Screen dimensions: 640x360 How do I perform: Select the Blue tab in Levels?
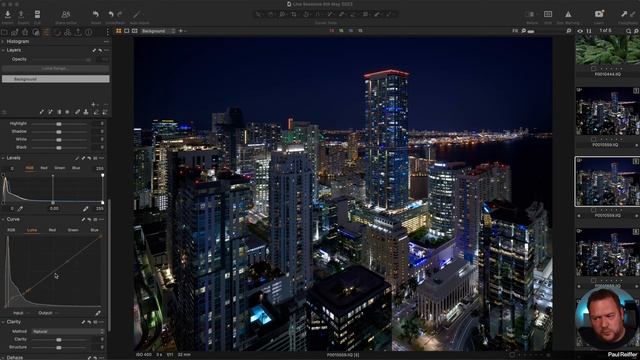coord(76,168)
